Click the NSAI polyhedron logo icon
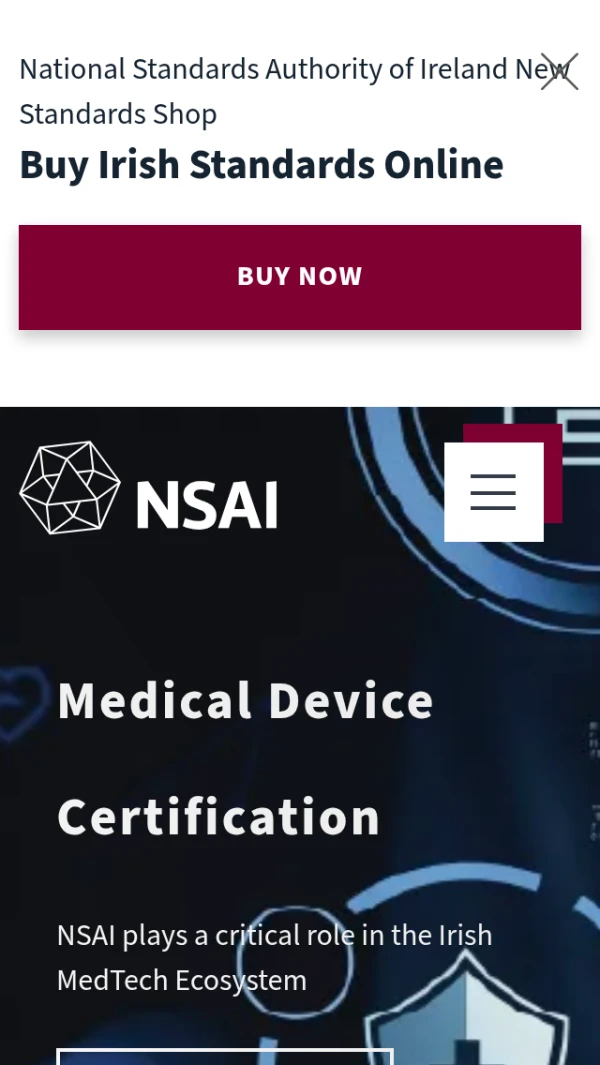 point(70,488)
